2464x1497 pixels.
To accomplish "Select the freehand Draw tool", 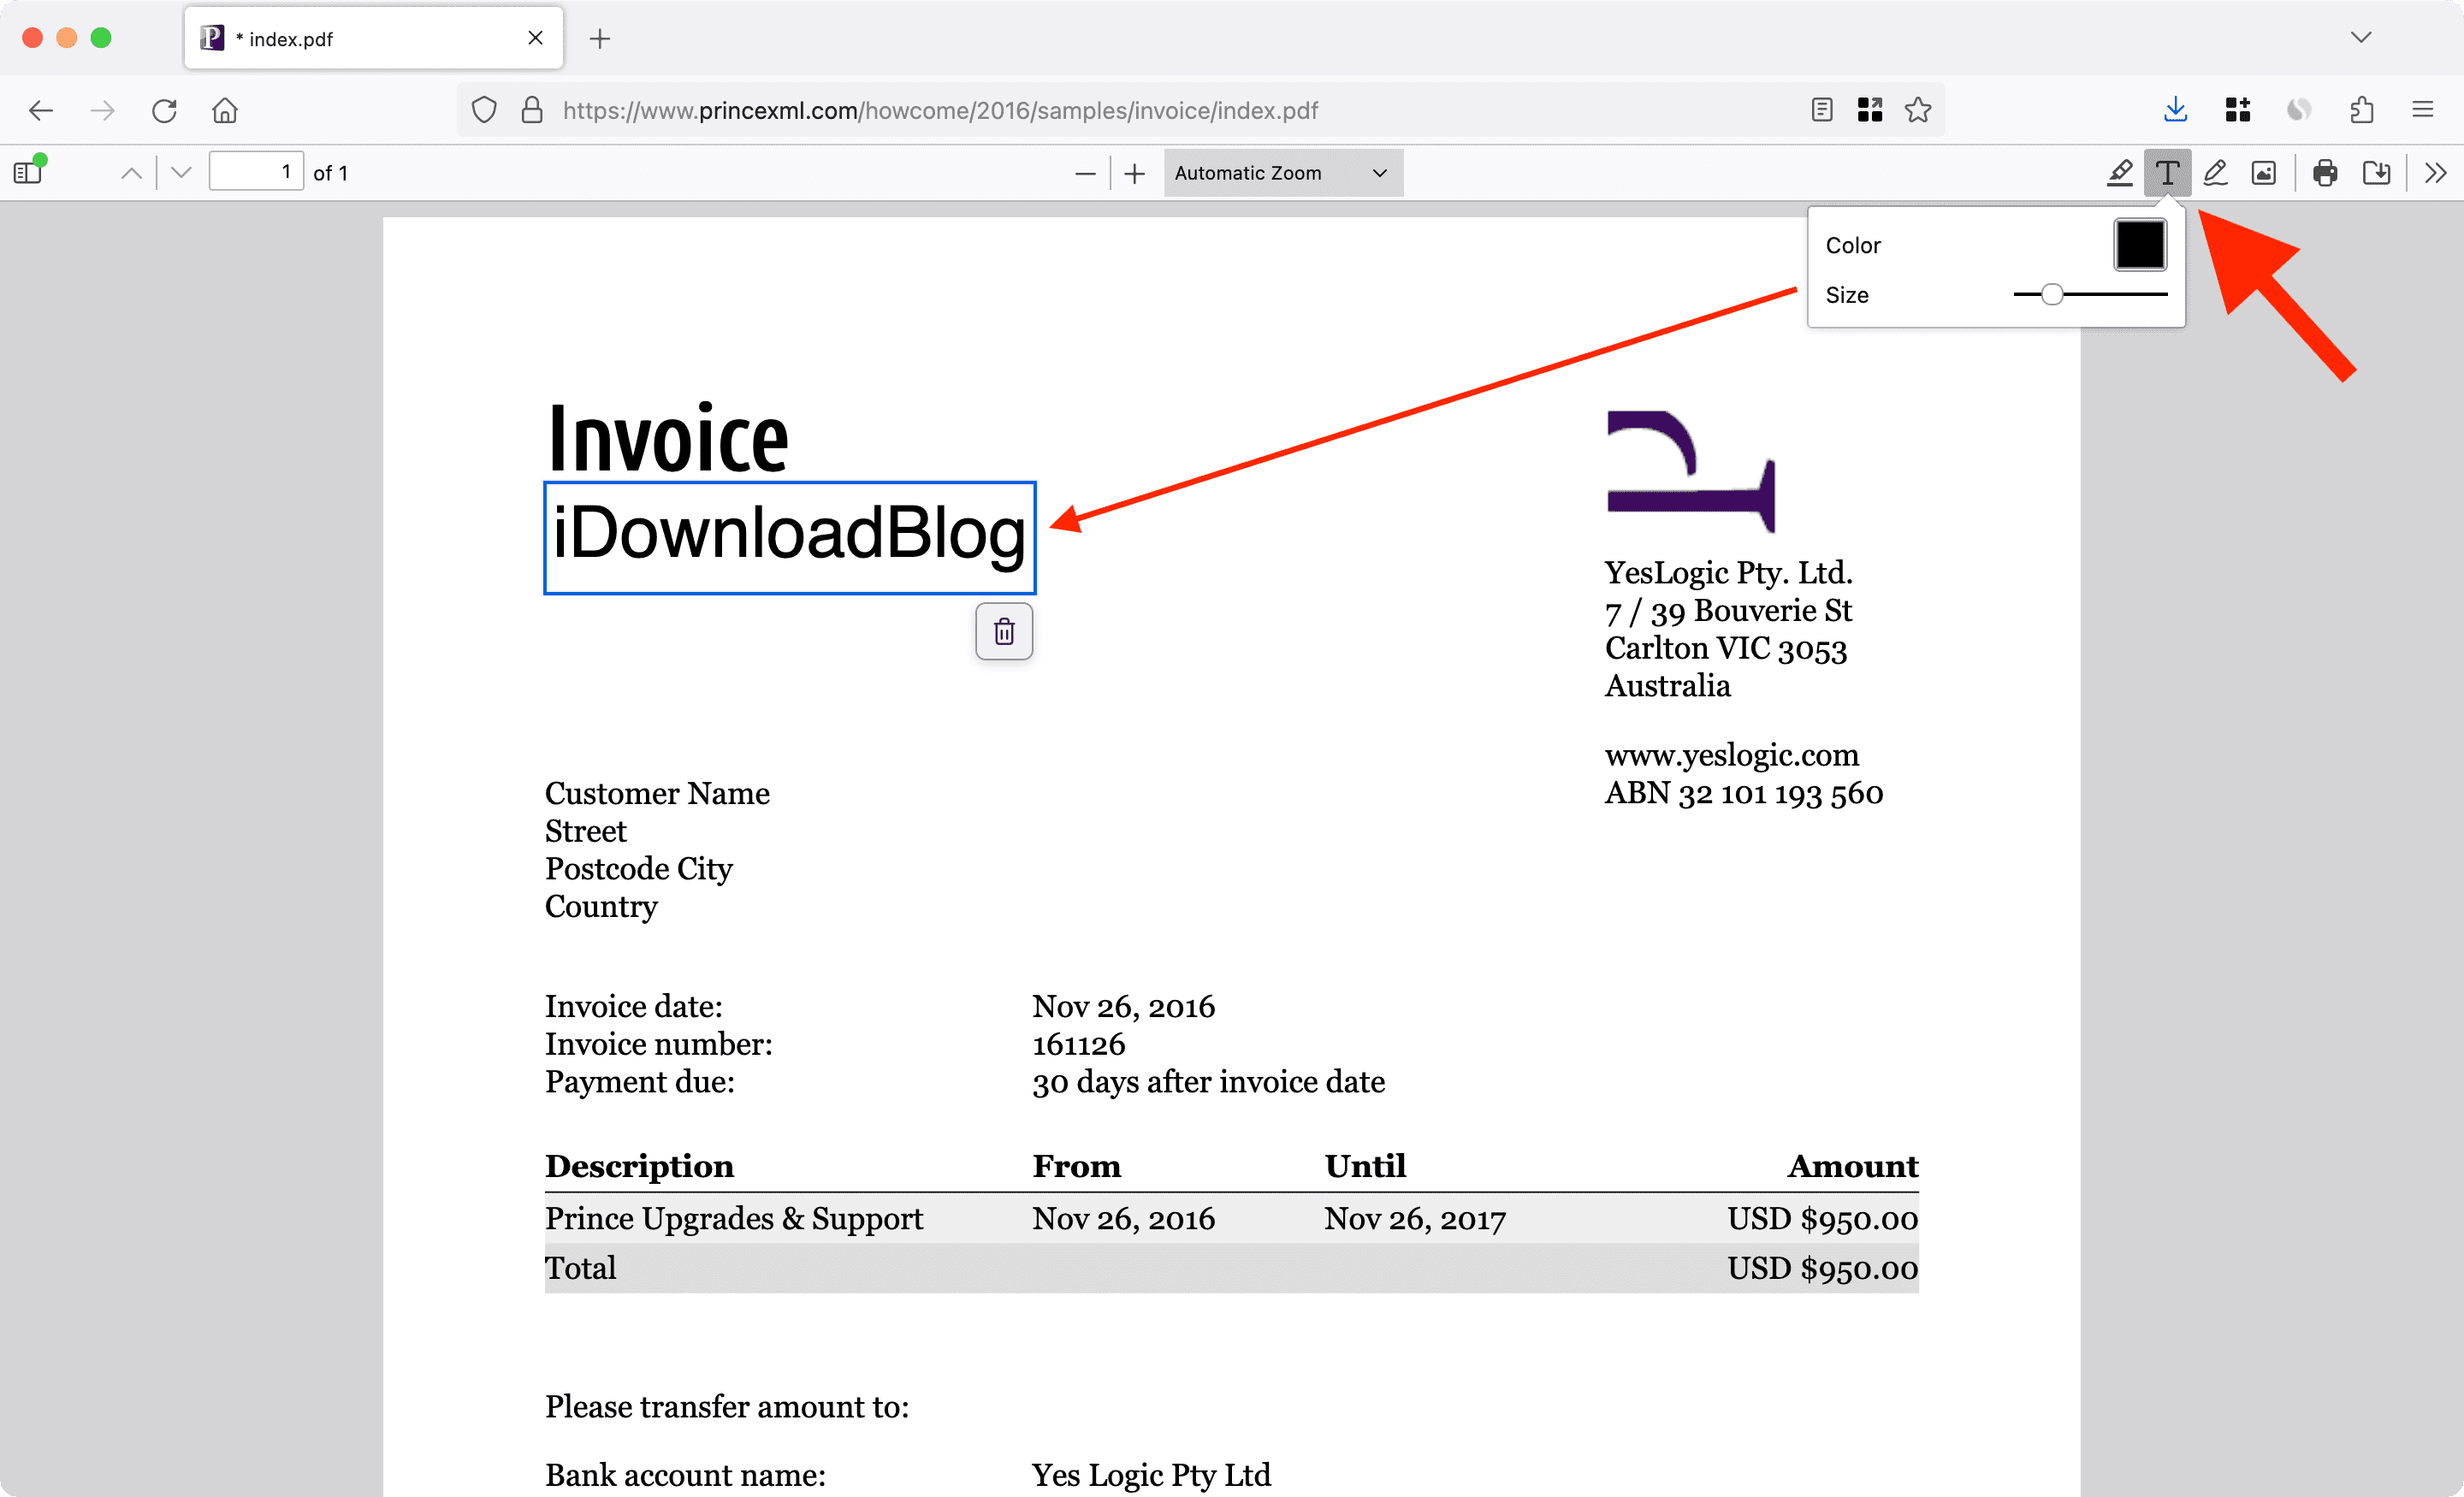I will [x=2215, y=172].
